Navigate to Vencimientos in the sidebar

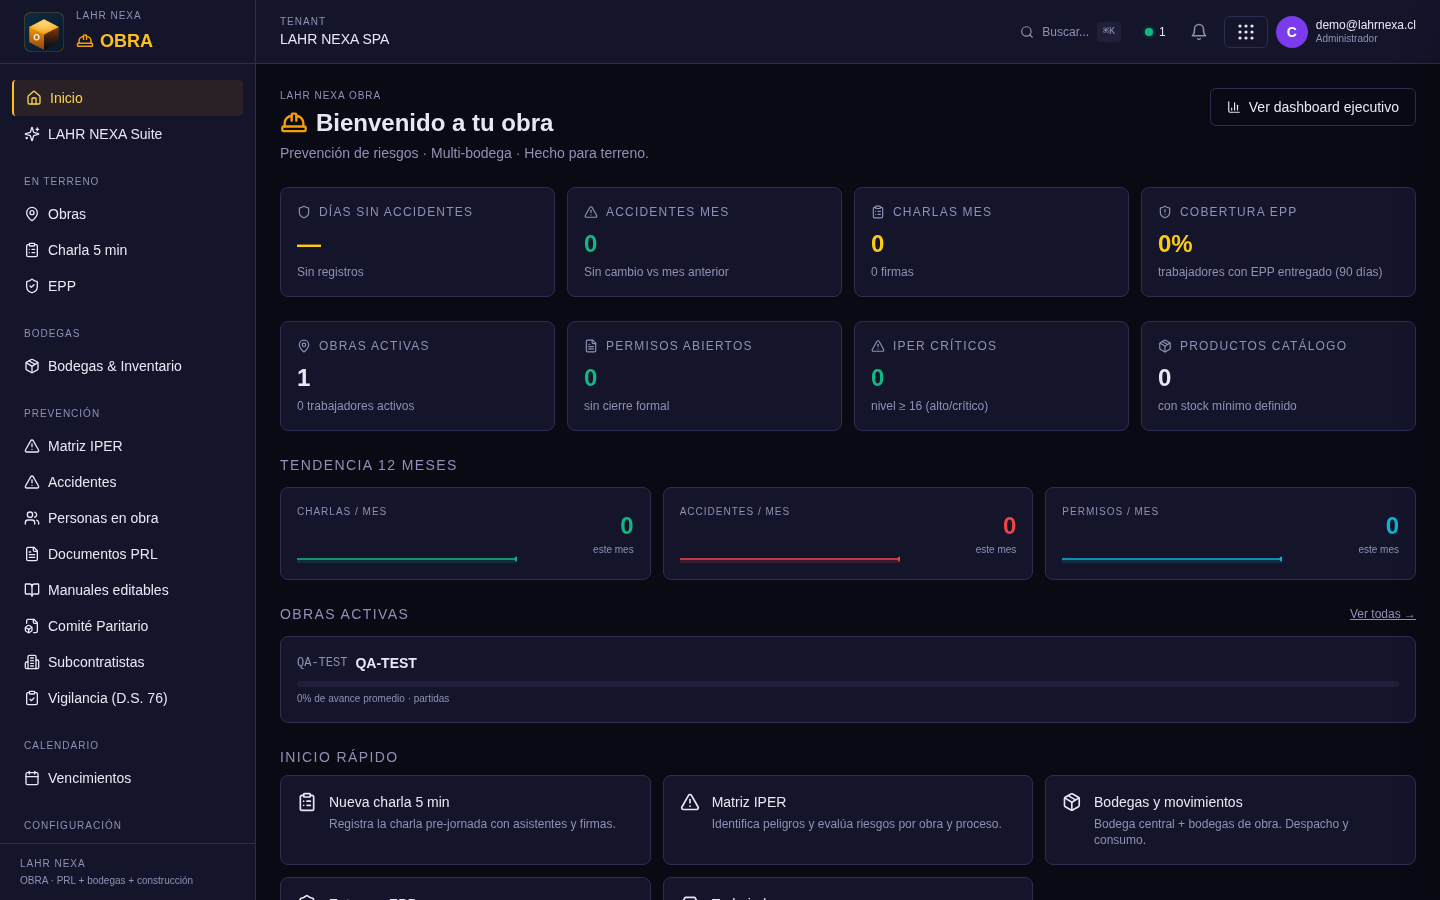[128, 778]
